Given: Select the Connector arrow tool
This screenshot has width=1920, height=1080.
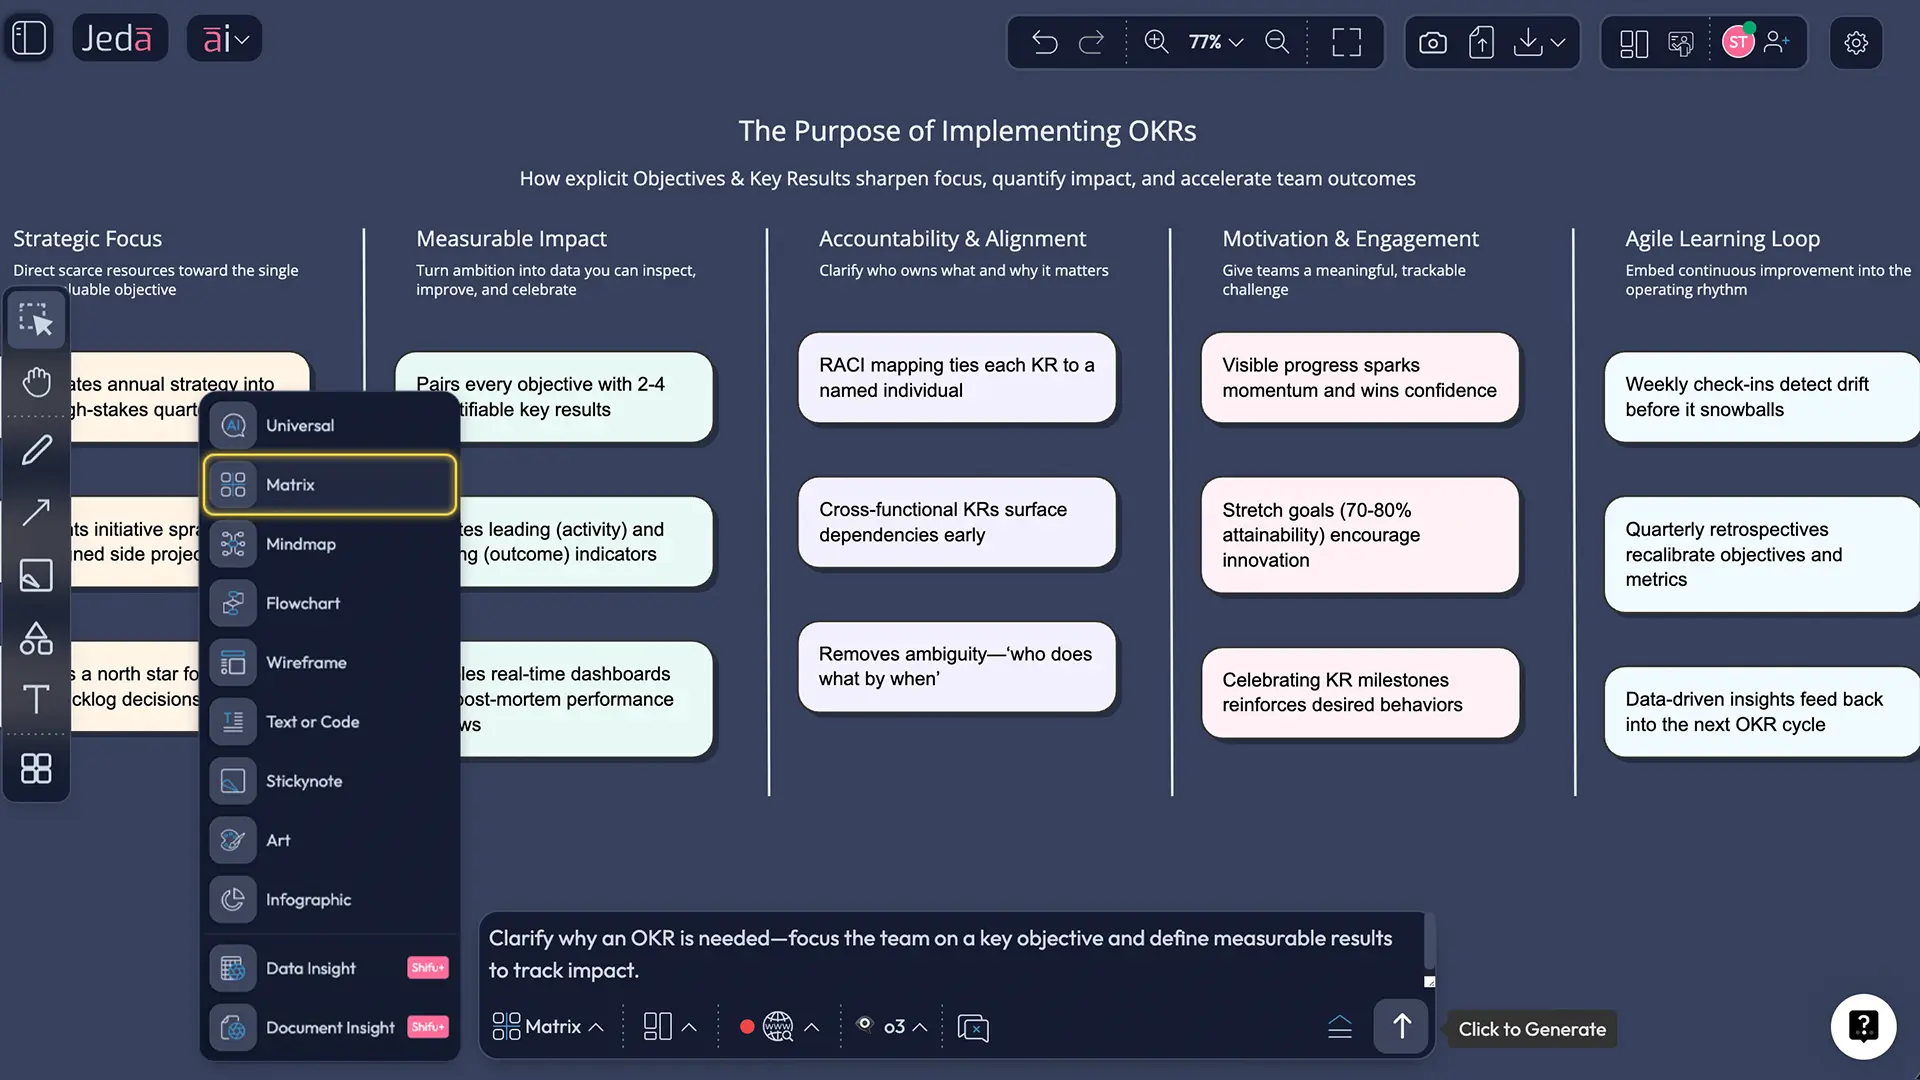Looking at the screenshot, I should [x=37, y=512].
